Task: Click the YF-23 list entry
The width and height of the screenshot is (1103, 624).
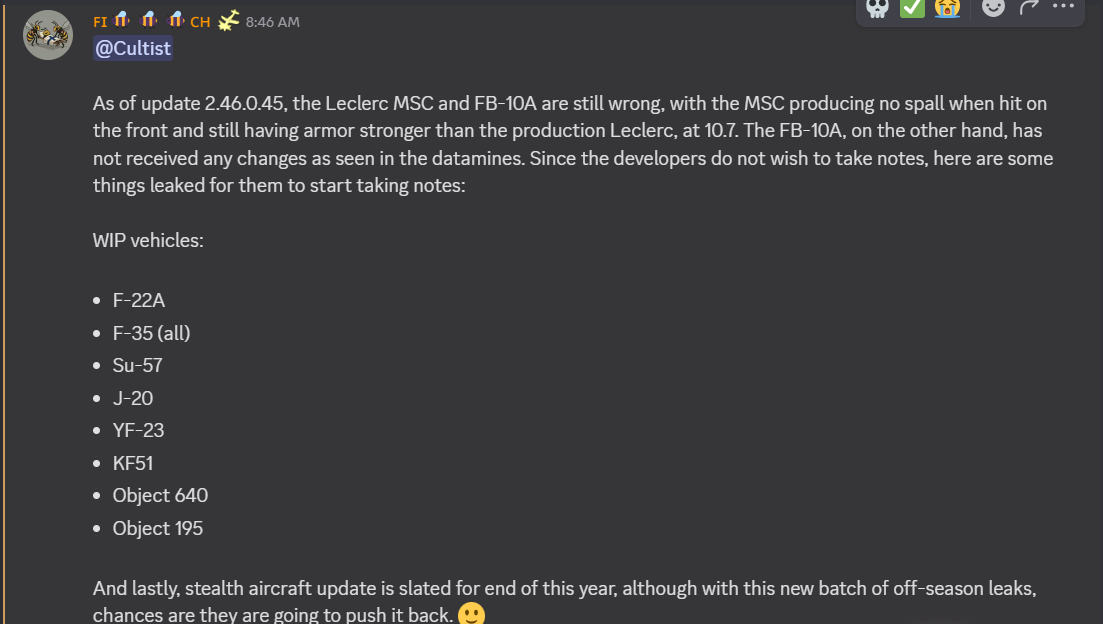Action: (x=138, y=431)
